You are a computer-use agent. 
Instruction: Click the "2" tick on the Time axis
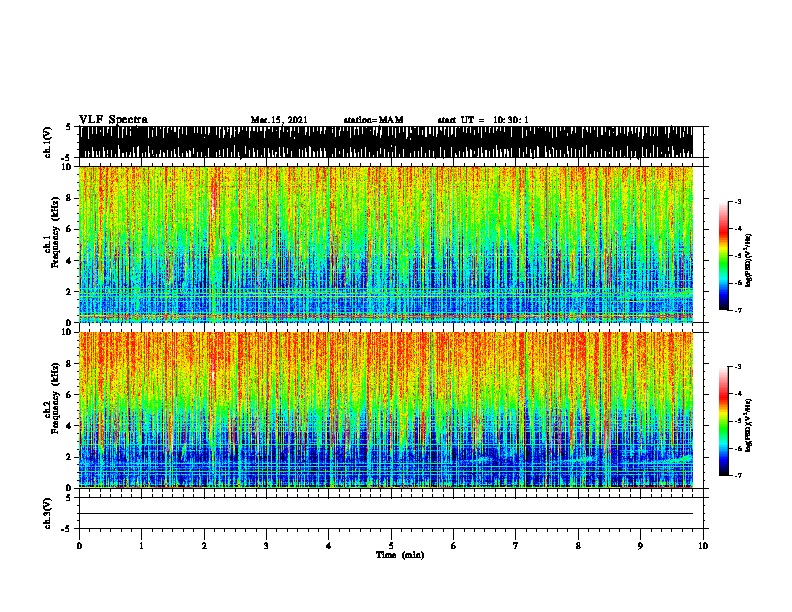click(x=204, y=546)
